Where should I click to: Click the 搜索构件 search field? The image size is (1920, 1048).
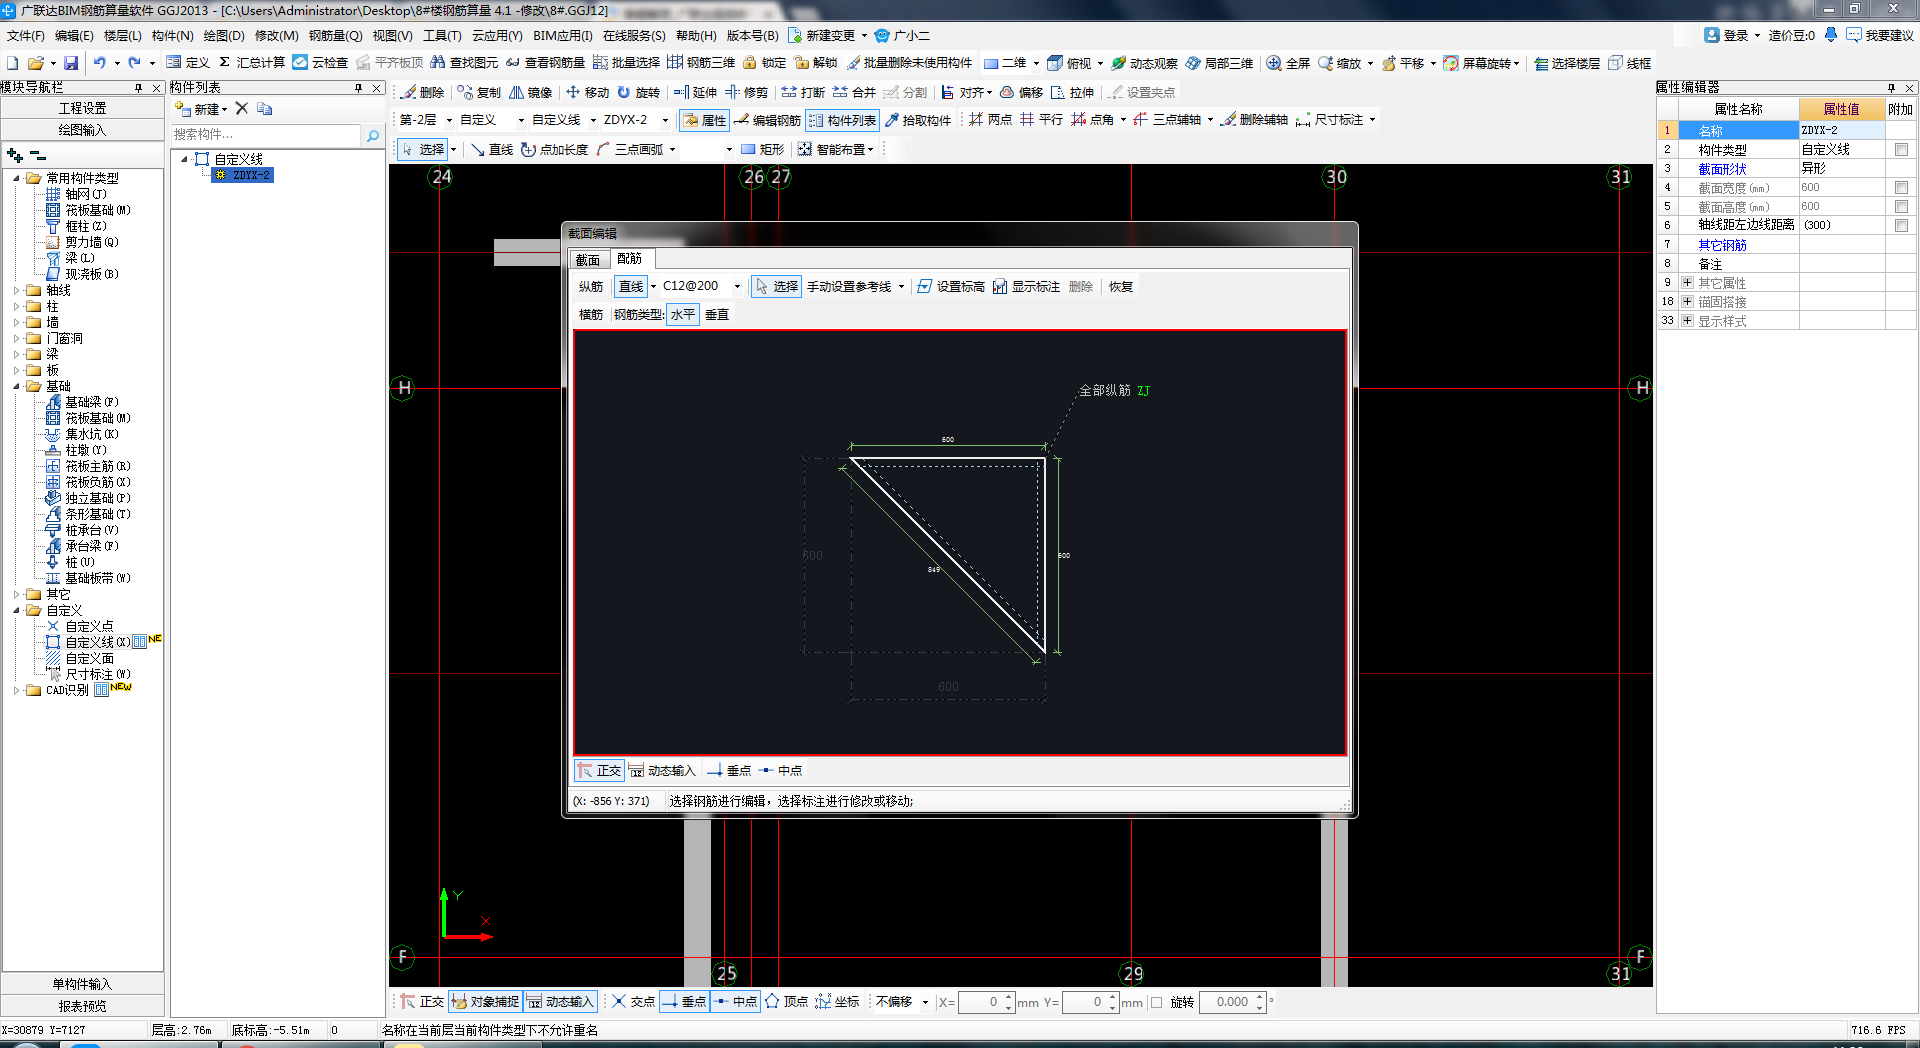[x=266, y=135]
